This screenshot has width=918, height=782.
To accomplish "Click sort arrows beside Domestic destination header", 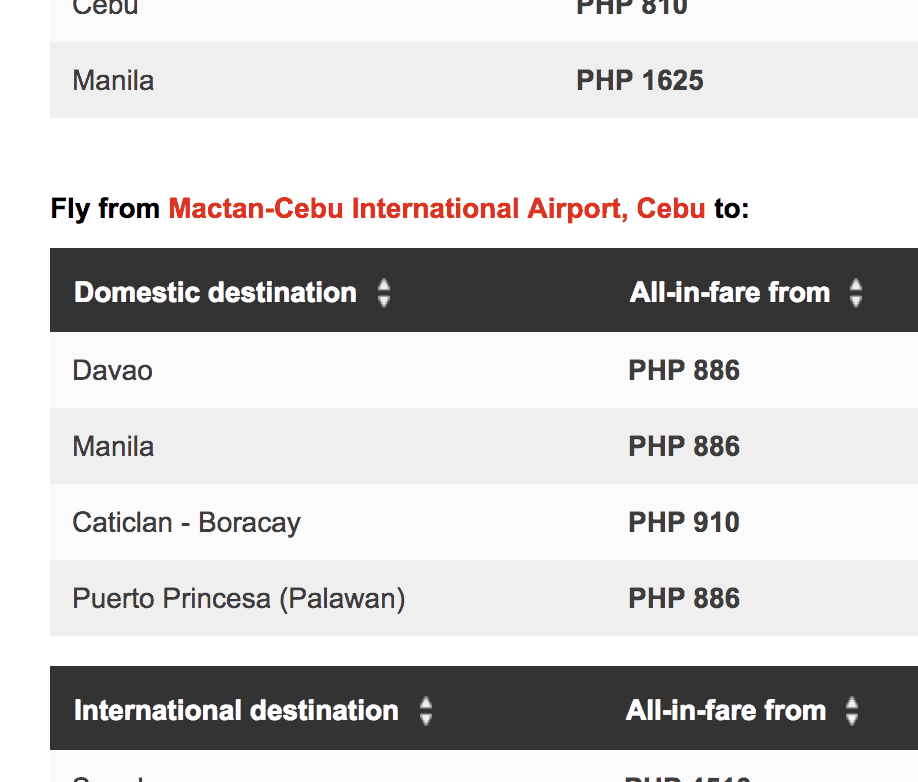I will (x=384, y=293).
